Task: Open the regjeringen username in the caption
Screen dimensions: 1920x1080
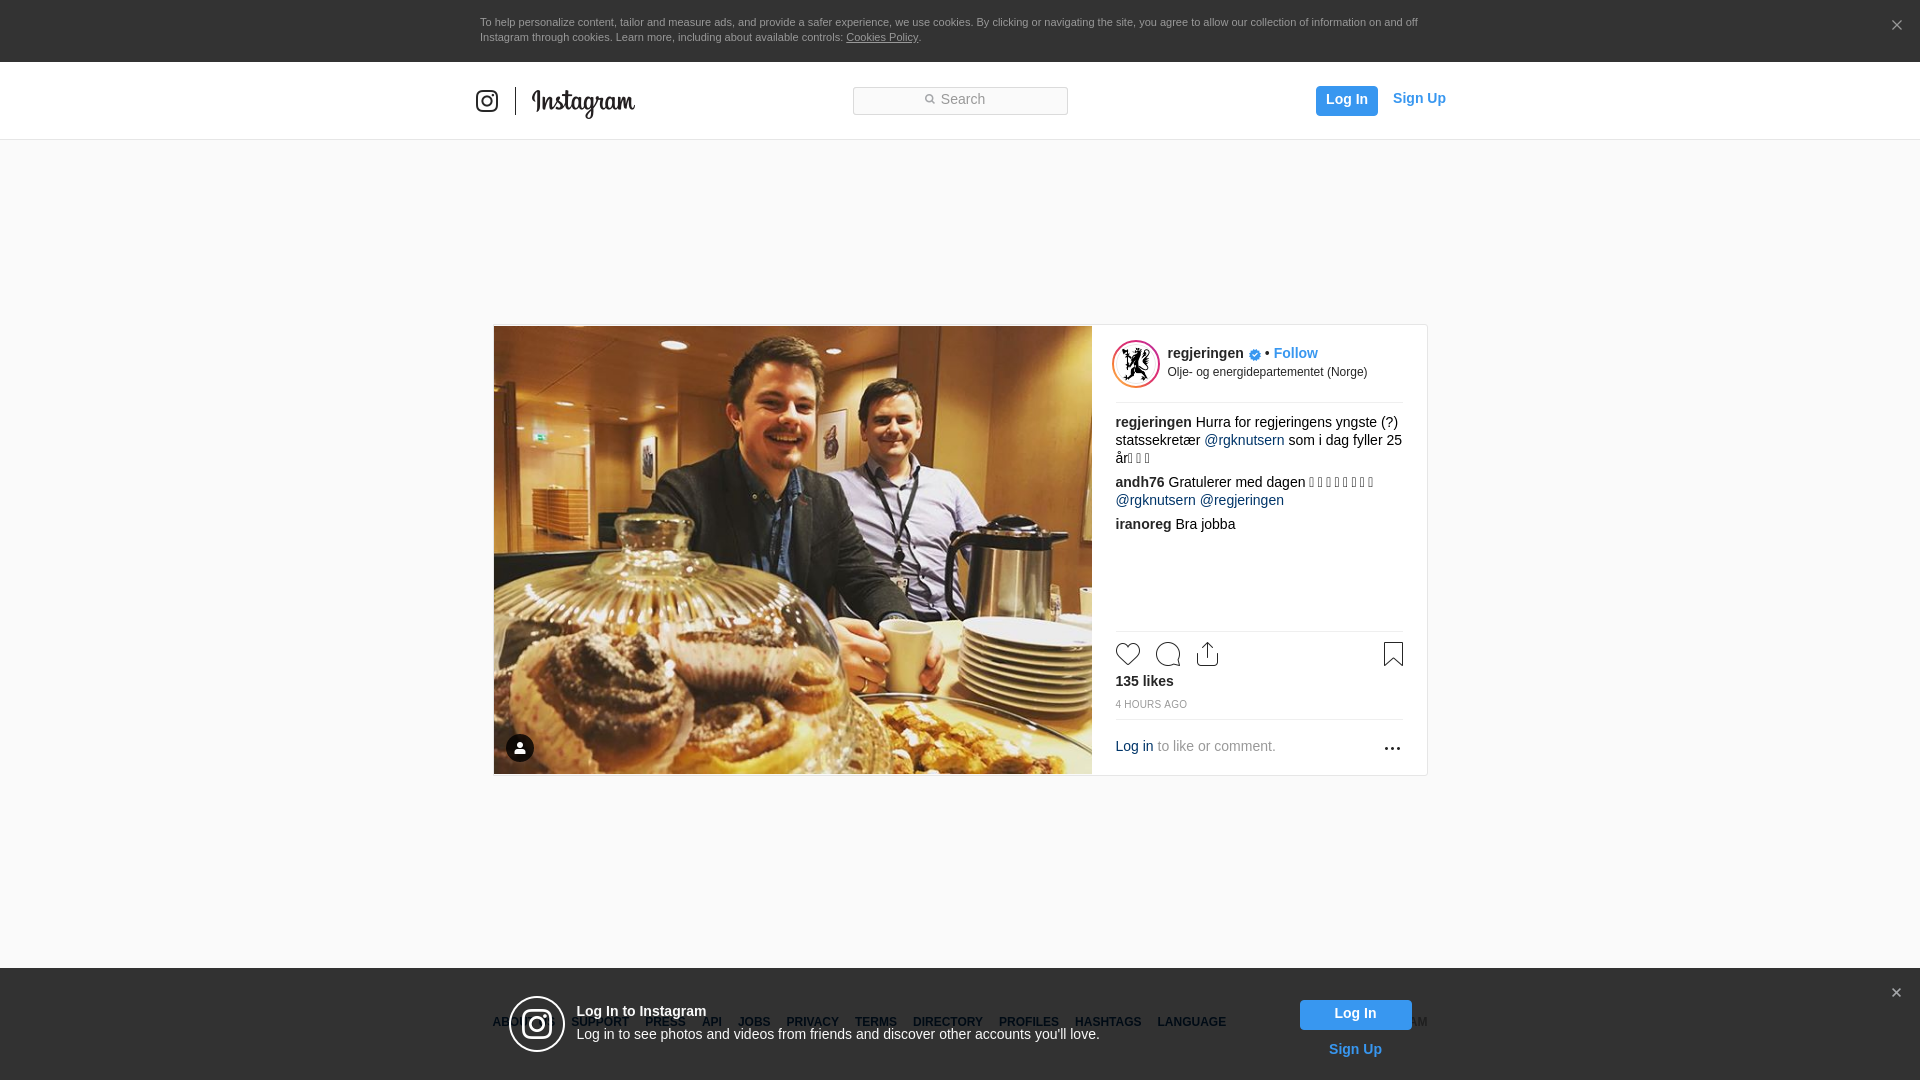Action: [x=1153, y=422]
